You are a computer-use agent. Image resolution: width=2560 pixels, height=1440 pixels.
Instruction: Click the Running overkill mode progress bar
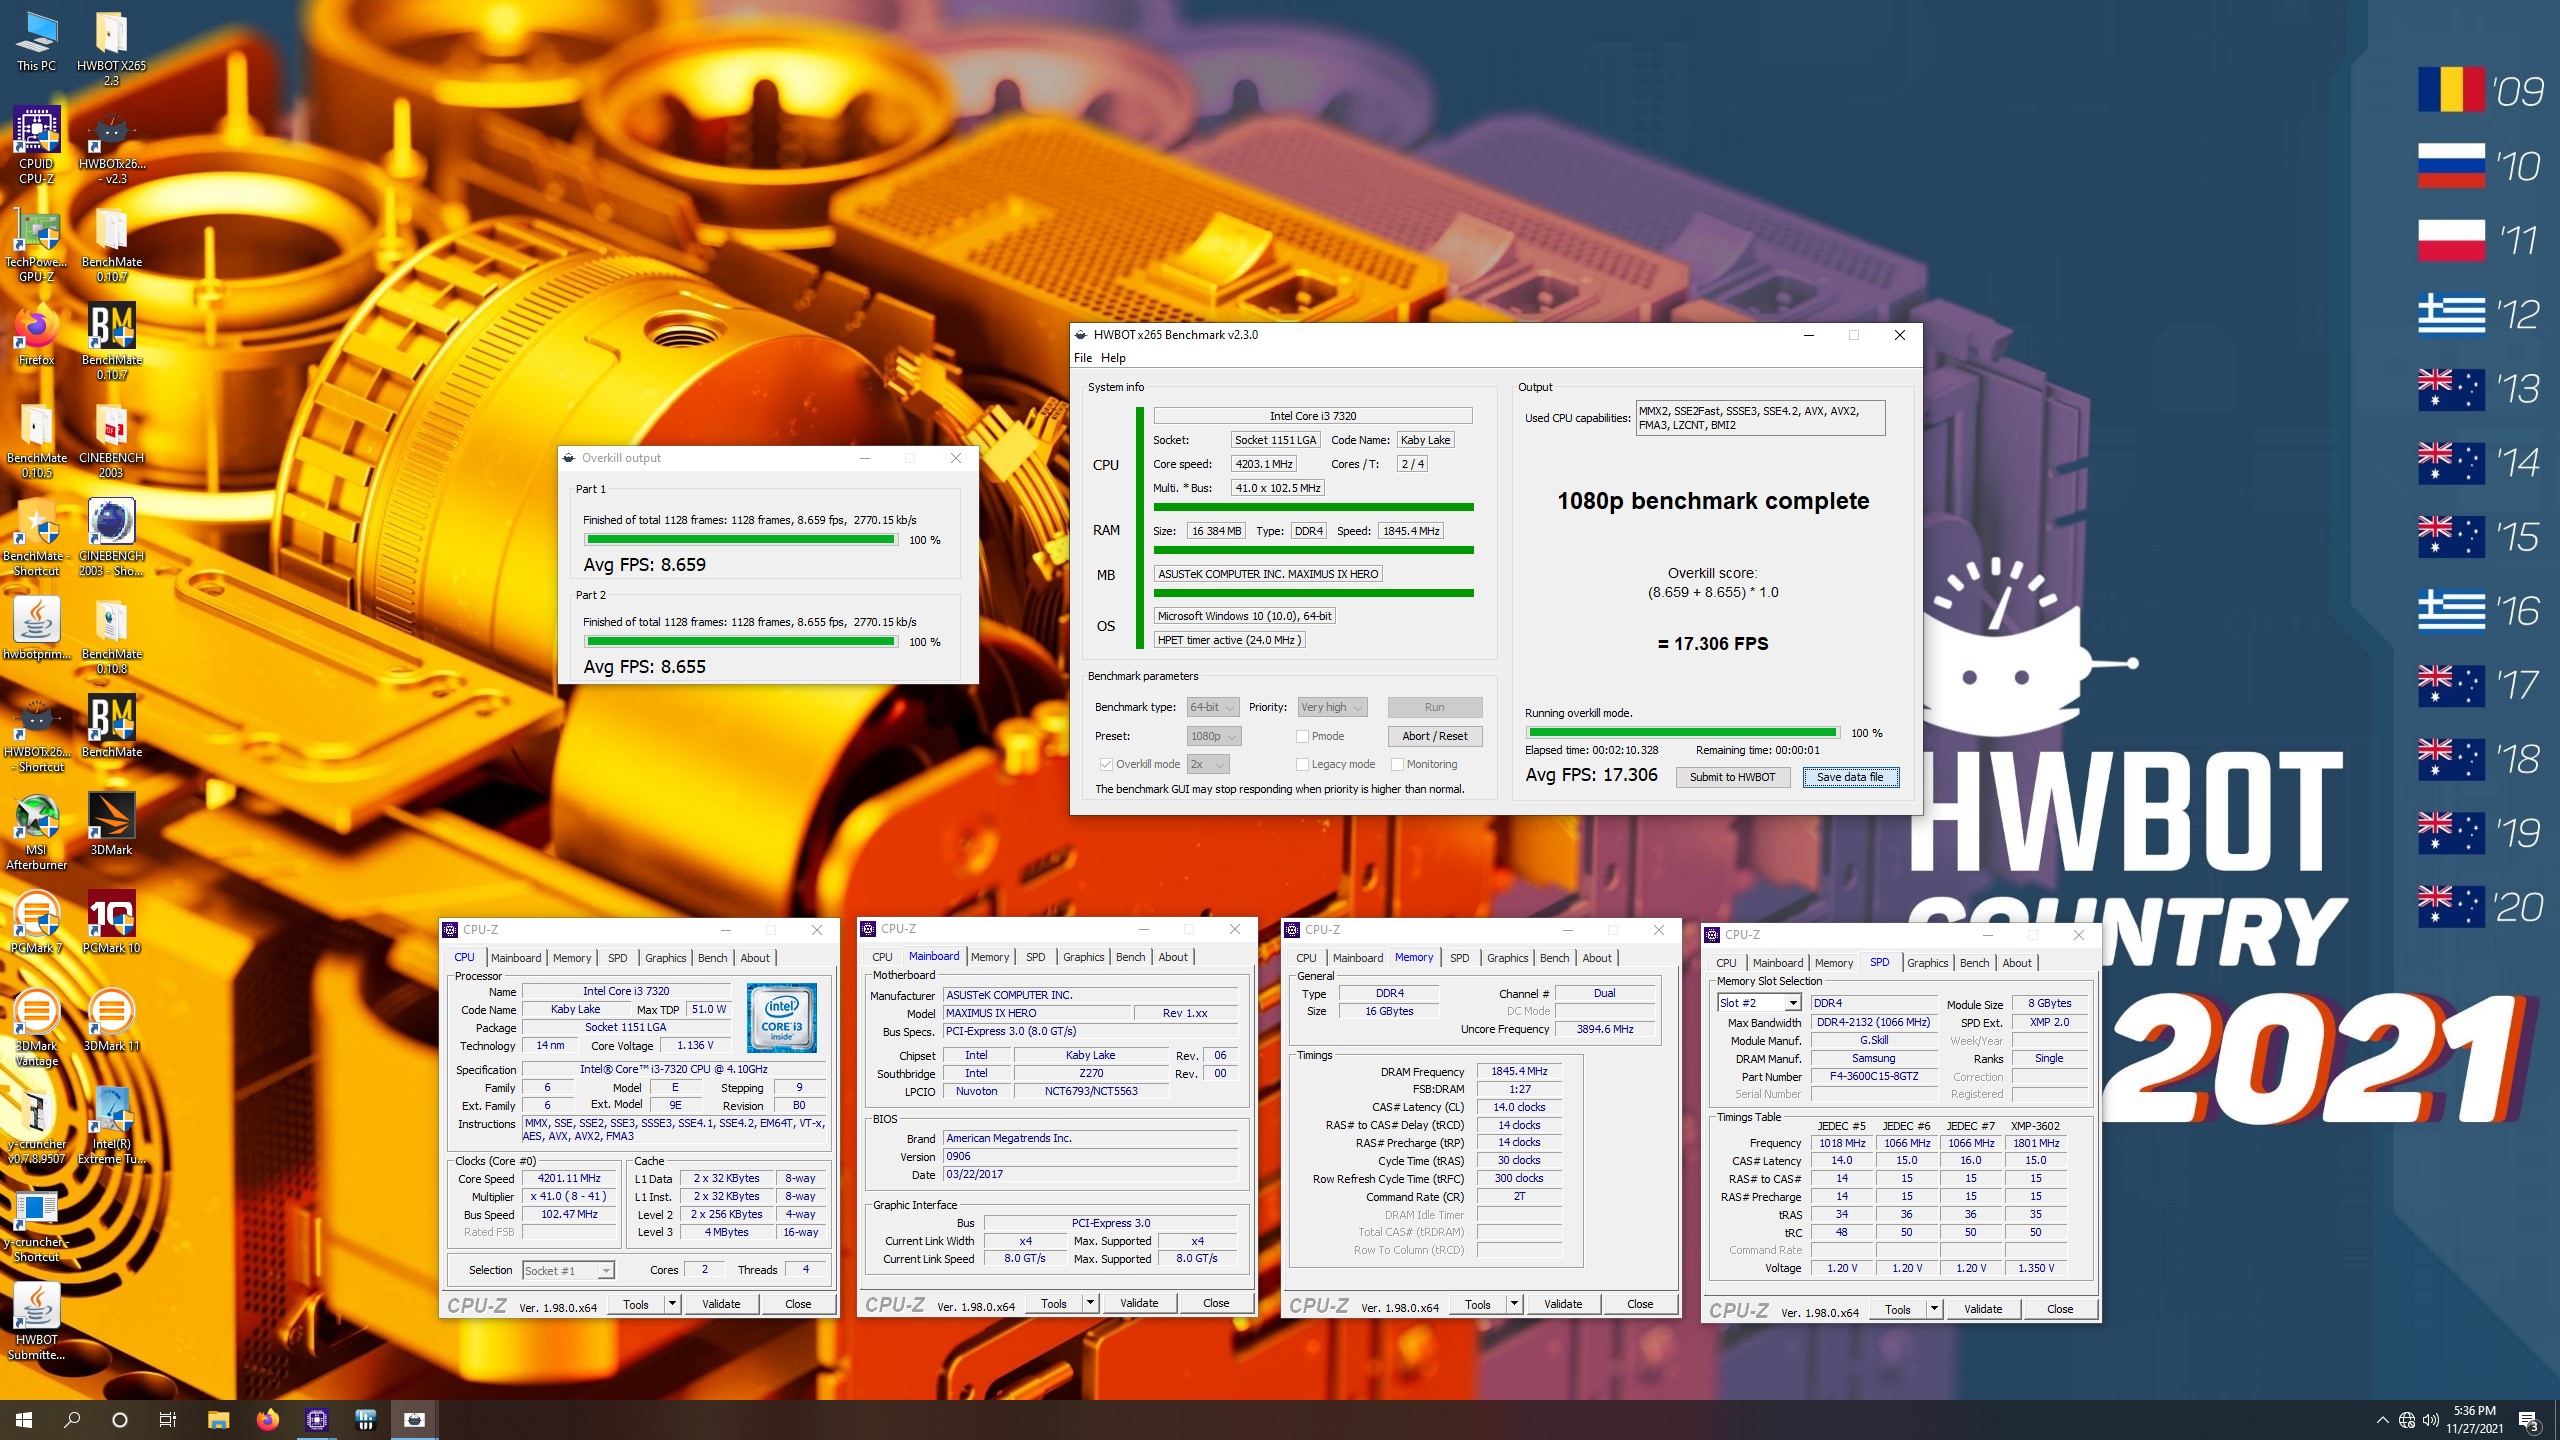click(x=1682, y=733)
